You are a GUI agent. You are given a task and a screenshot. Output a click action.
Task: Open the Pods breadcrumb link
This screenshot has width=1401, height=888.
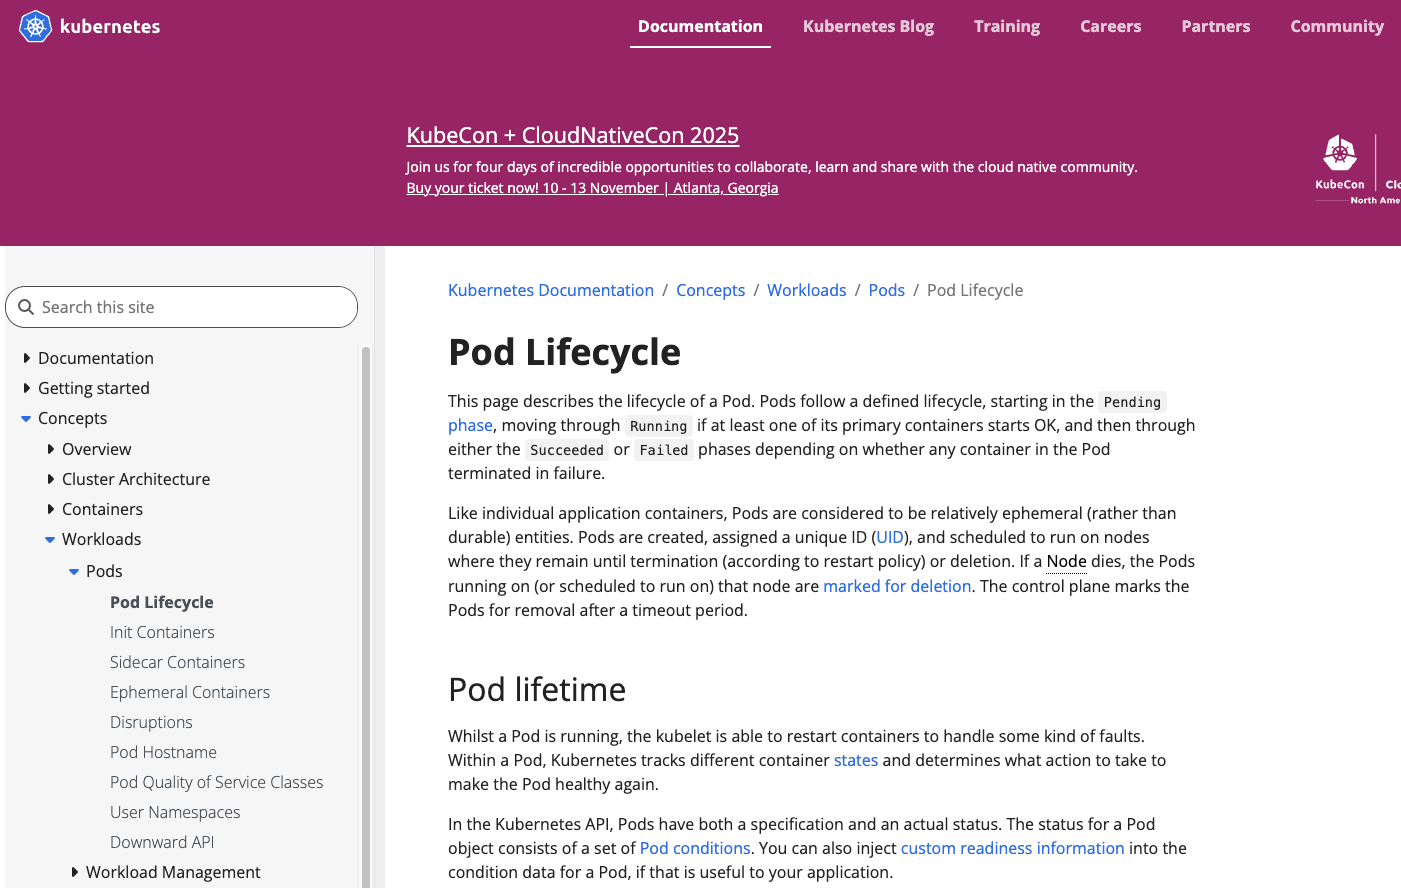886,290
